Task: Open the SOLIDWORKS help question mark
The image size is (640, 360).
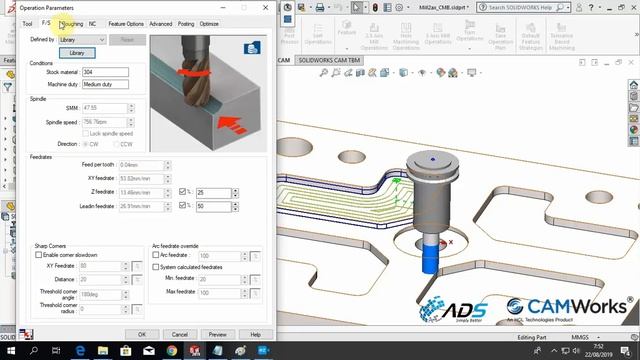Action: coord(591,7)
